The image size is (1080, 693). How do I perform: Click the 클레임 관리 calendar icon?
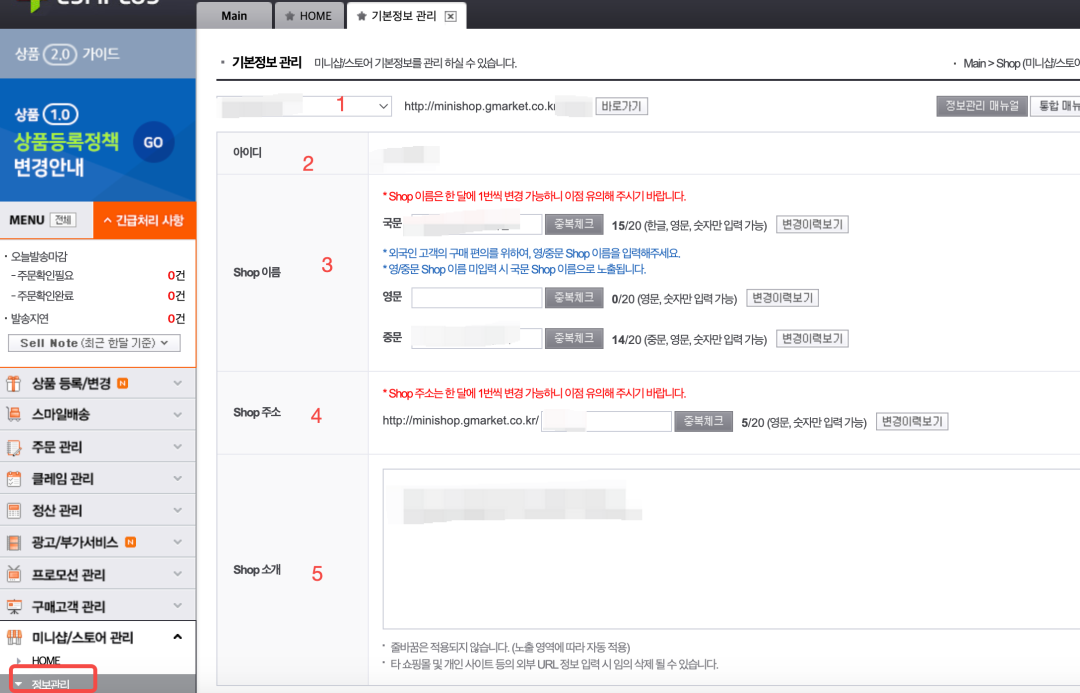click(13, 479)
